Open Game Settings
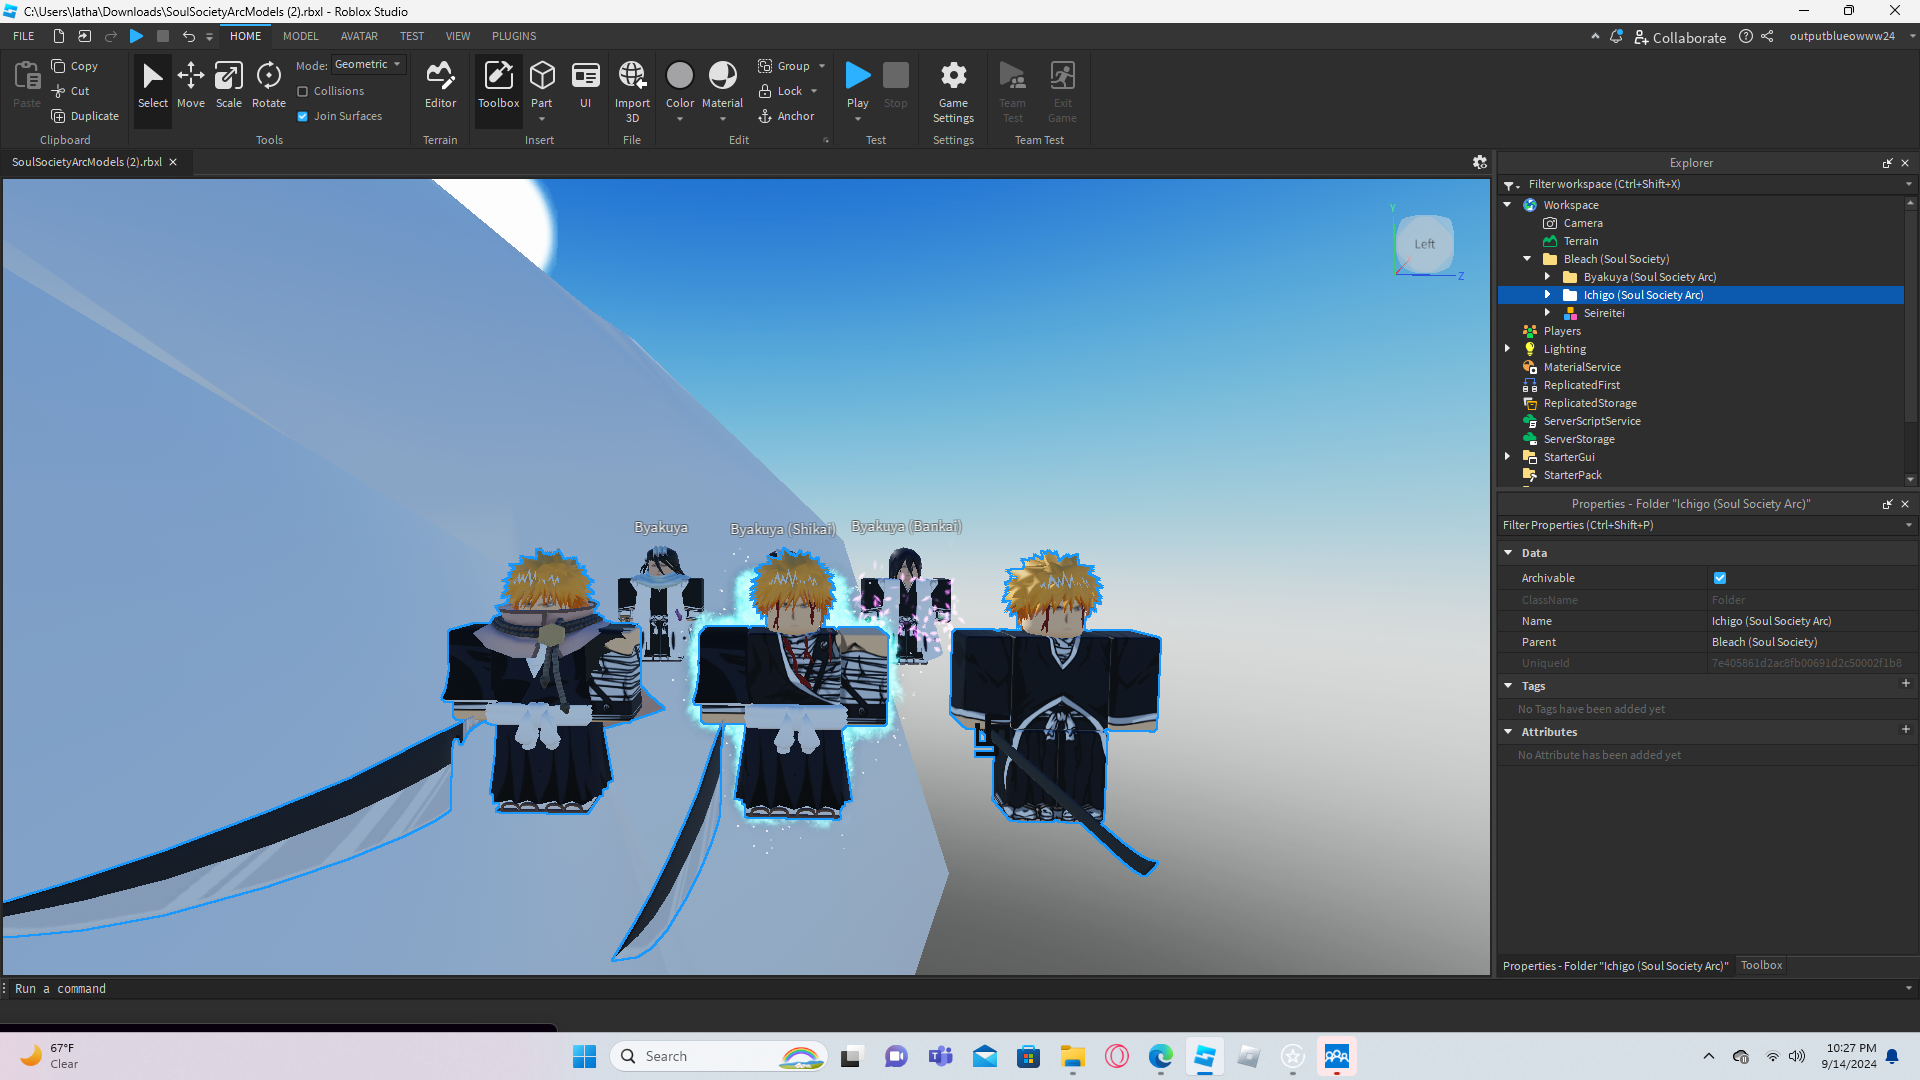 click(x=953, y=90)
